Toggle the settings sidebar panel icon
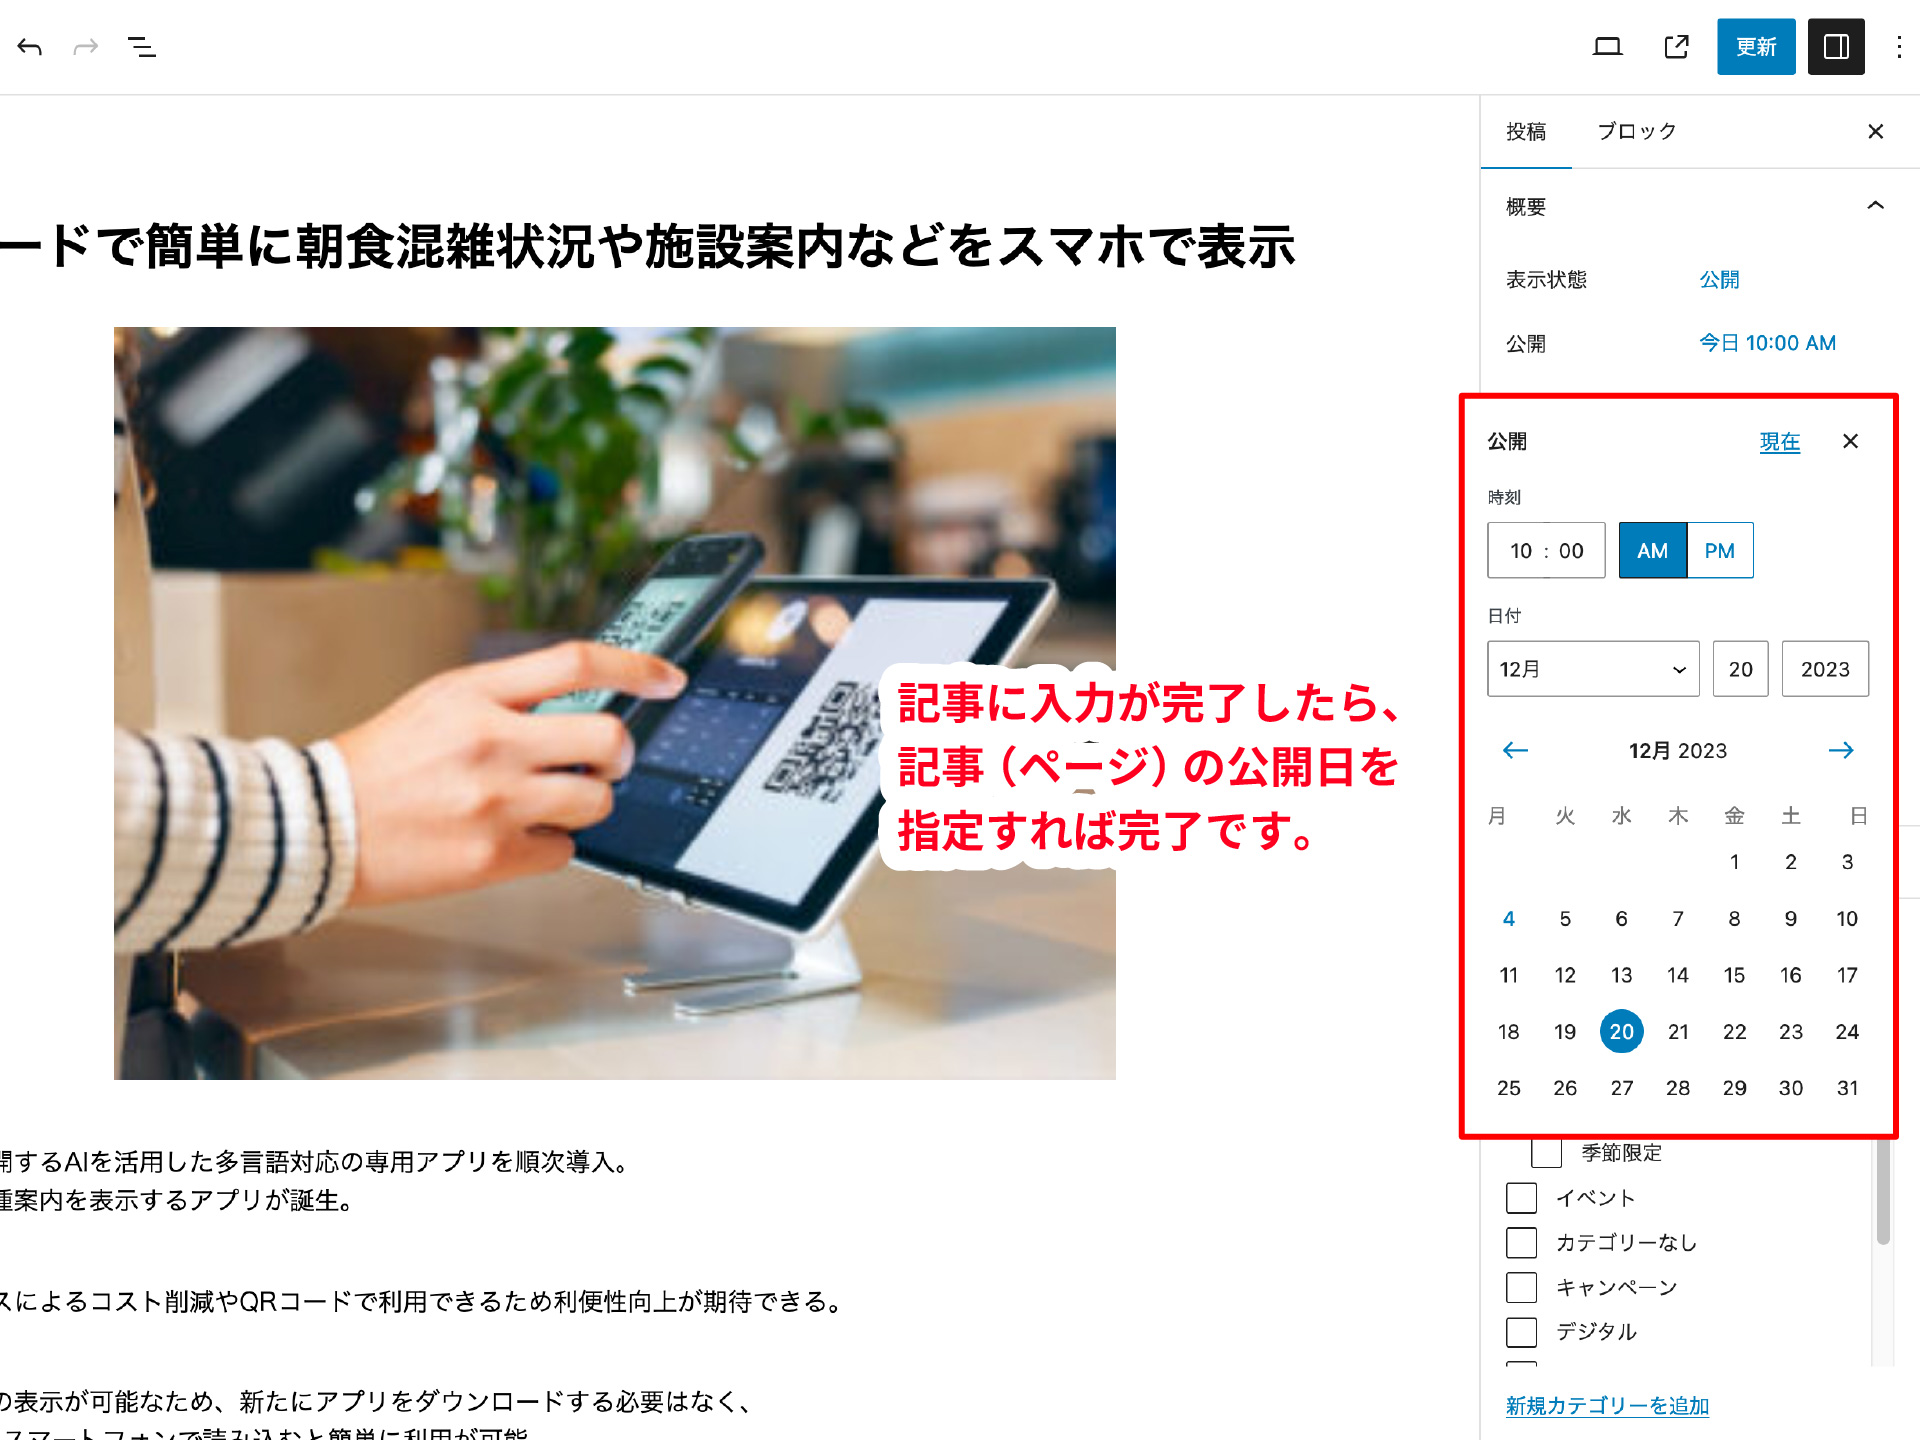 click(1836, 47)
